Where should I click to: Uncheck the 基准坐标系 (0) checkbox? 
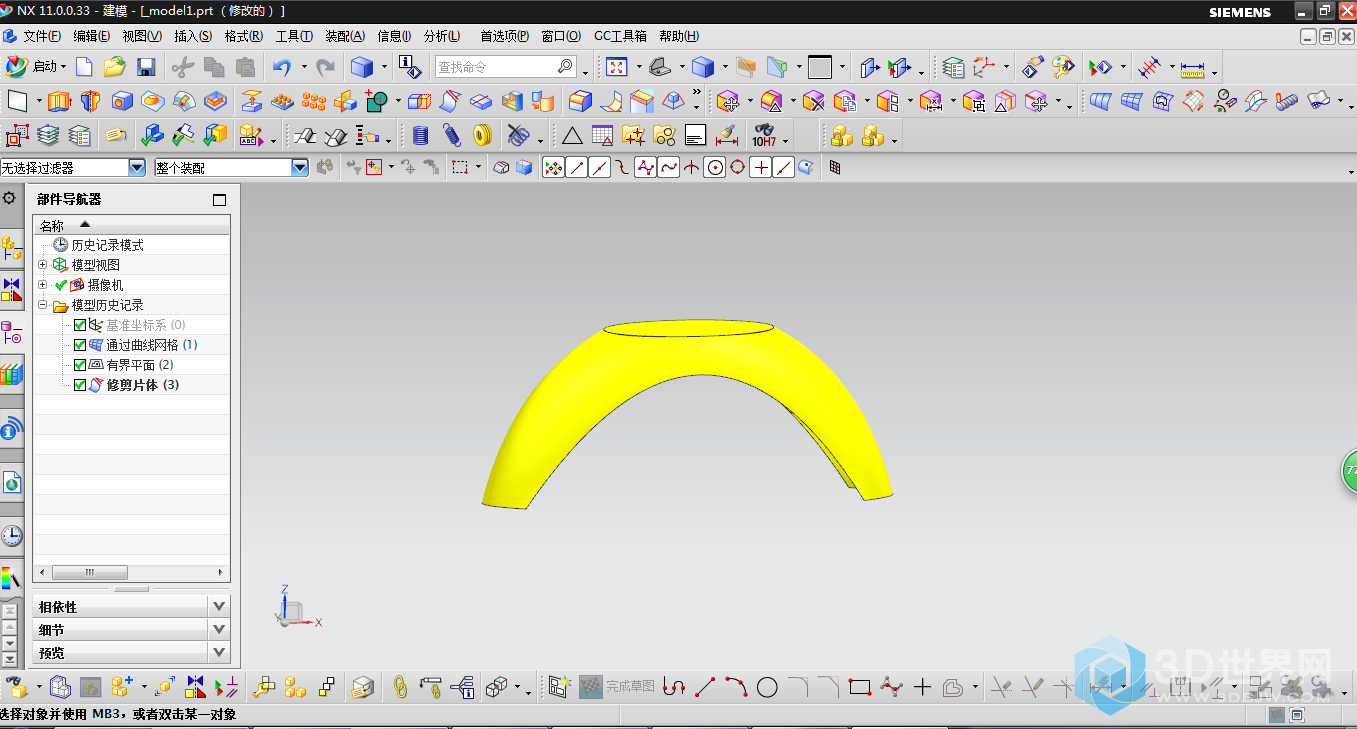pos(80,325)
